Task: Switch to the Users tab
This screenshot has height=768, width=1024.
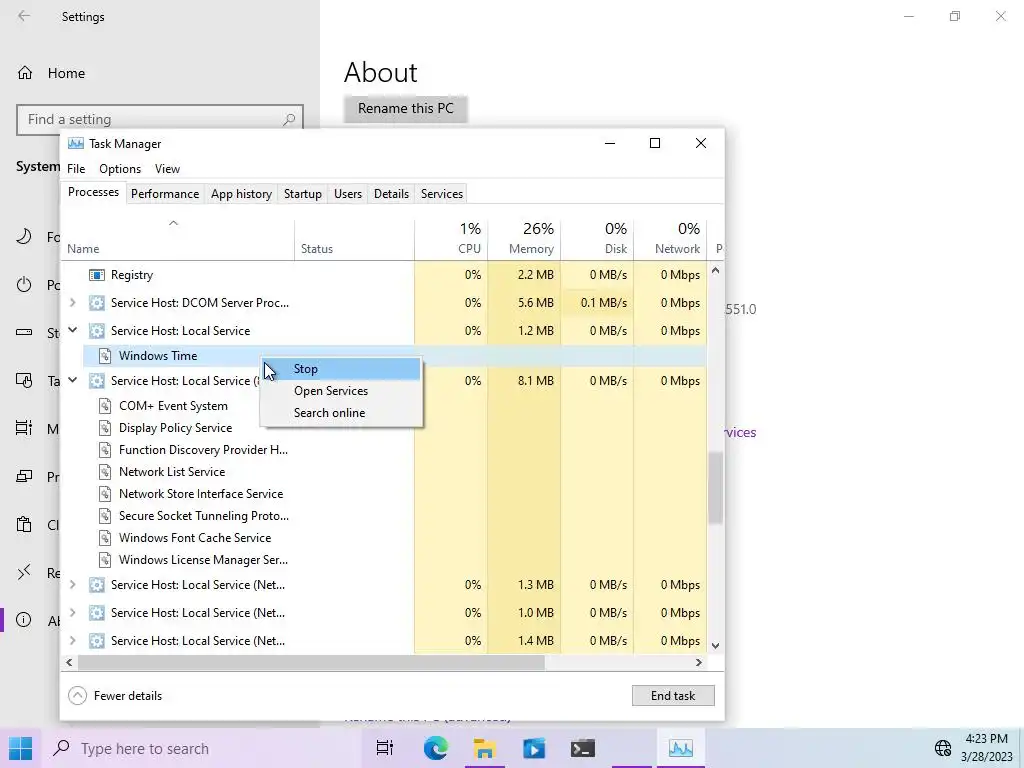Action: point(347,194)
